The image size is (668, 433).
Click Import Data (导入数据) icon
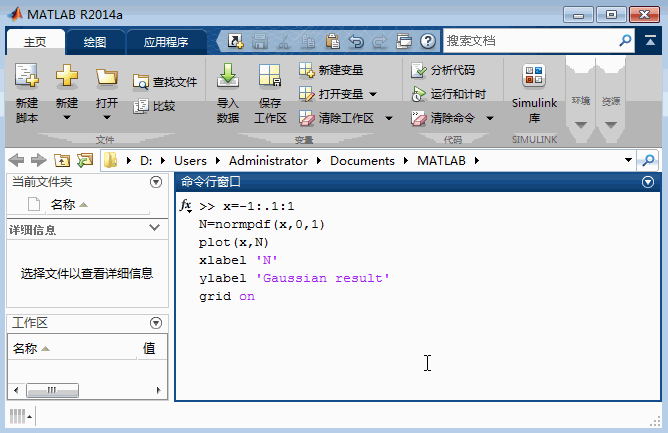click(x=228, y=75)
